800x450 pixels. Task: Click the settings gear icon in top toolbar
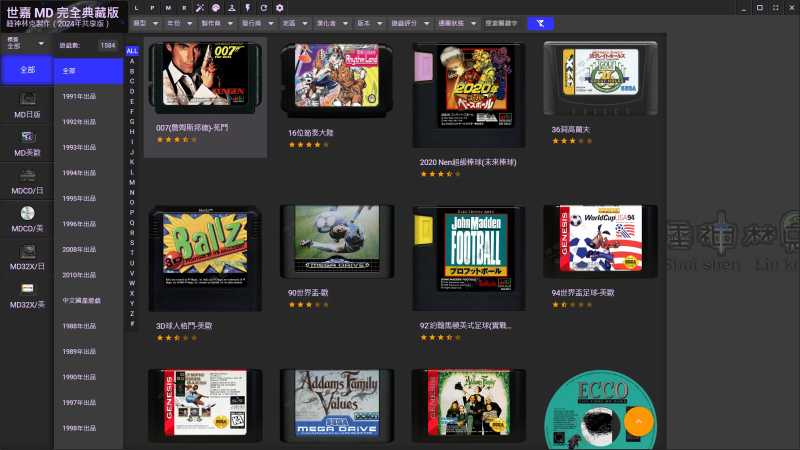click(280, 8)
